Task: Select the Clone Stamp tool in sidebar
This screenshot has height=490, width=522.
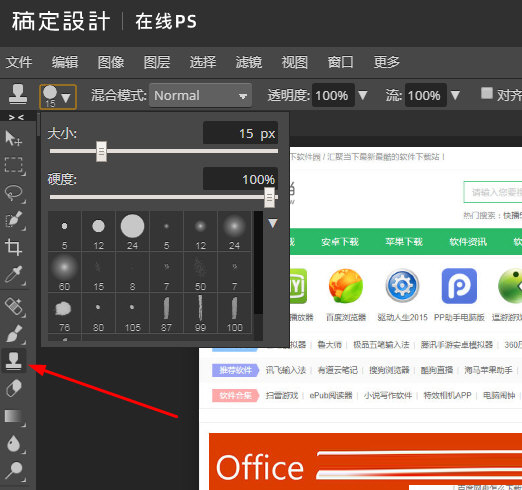Action: (x=14, y=361)
